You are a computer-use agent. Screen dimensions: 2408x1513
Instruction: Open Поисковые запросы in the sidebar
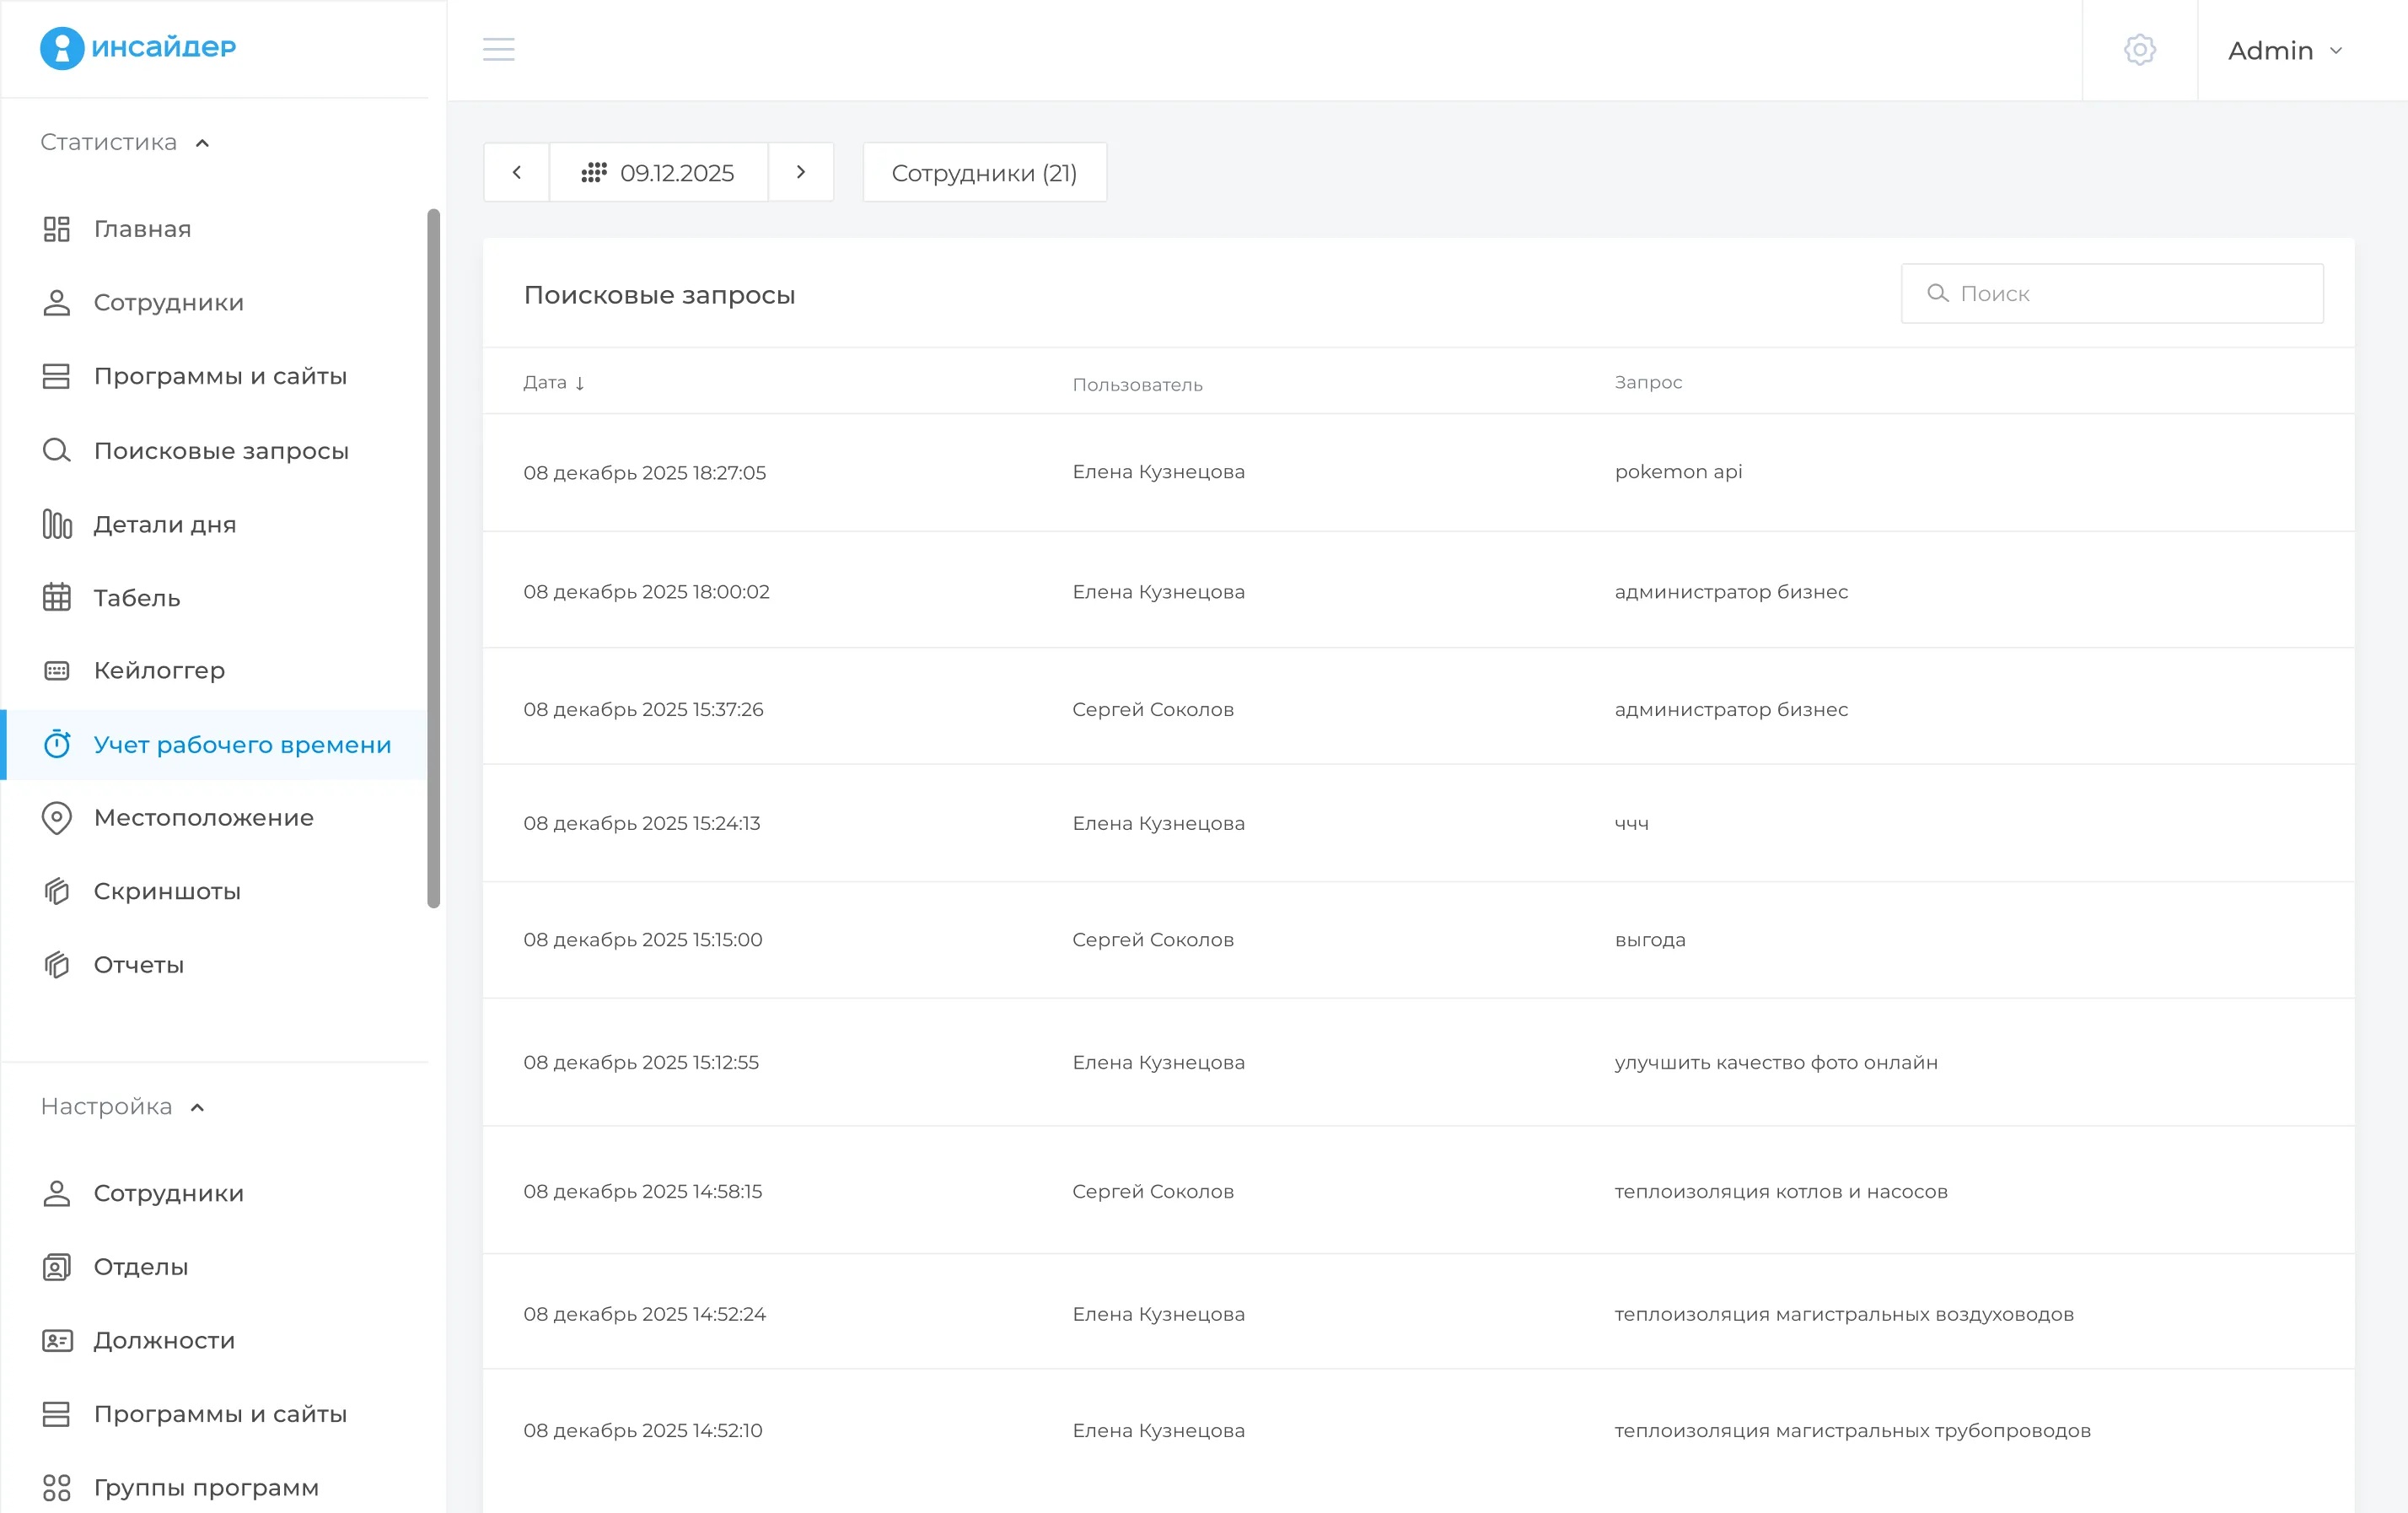(221, 451)
